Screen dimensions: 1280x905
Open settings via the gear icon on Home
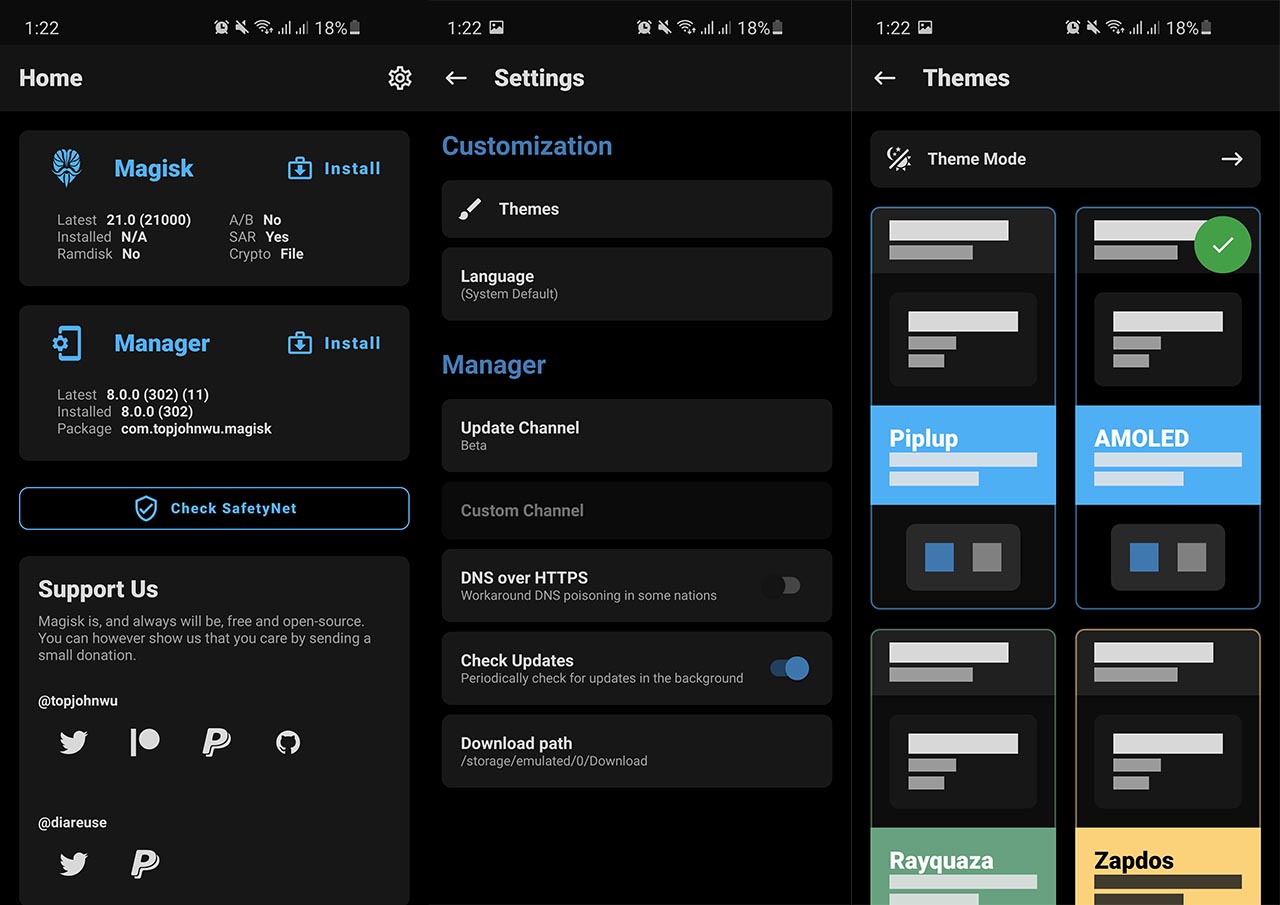(x=400, y=78)
